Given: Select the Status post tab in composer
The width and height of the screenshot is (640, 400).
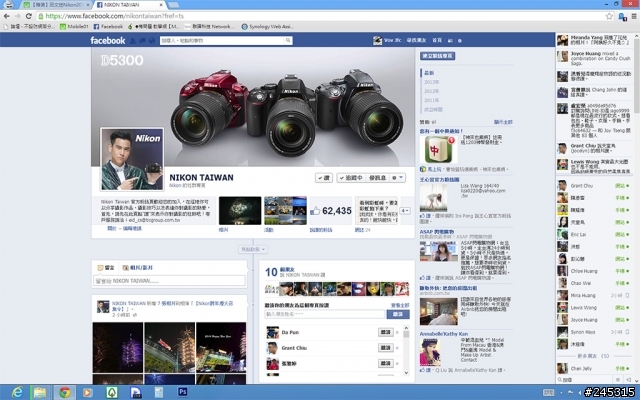Looking at the screenshot, I should [x=106, y=268].
